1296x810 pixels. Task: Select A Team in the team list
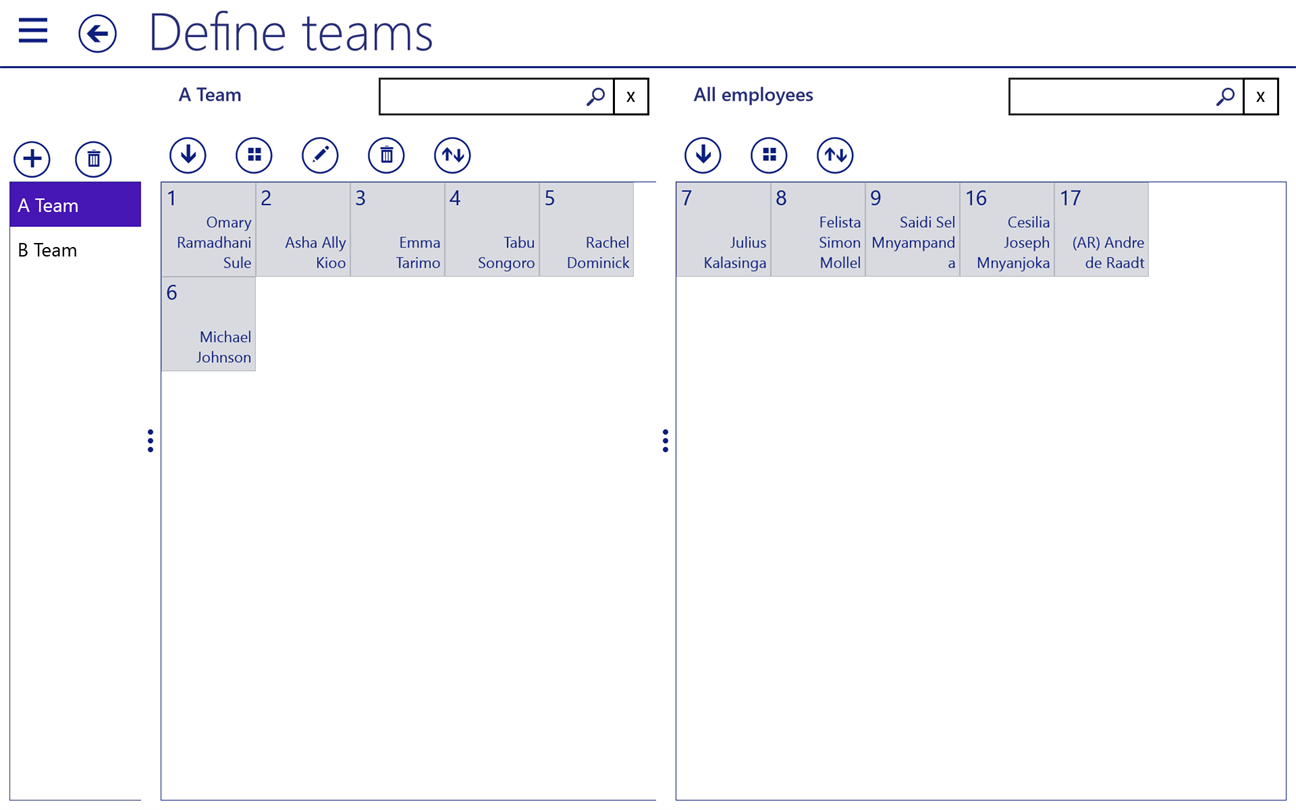pyautogui.click(x=75, y=205)
